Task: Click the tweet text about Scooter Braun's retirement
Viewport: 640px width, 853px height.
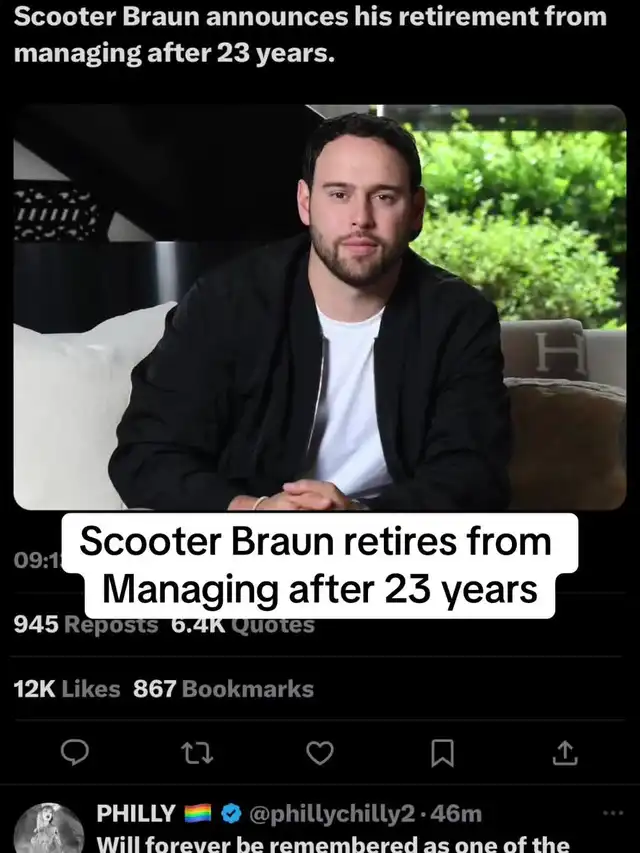Action: (310, 34)
